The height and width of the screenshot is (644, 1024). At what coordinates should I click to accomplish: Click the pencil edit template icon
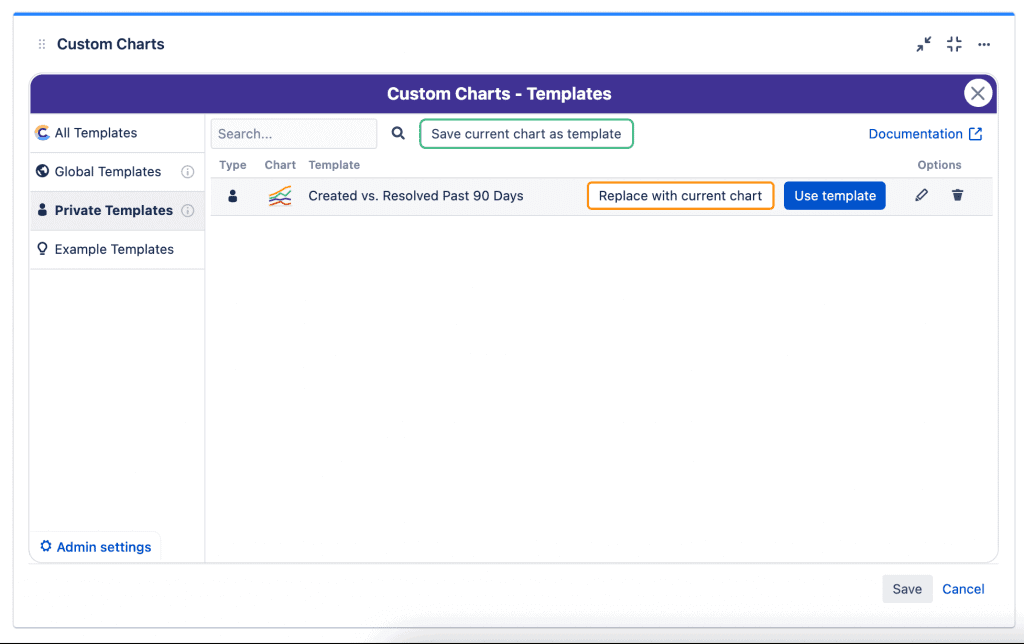point(921,195)
